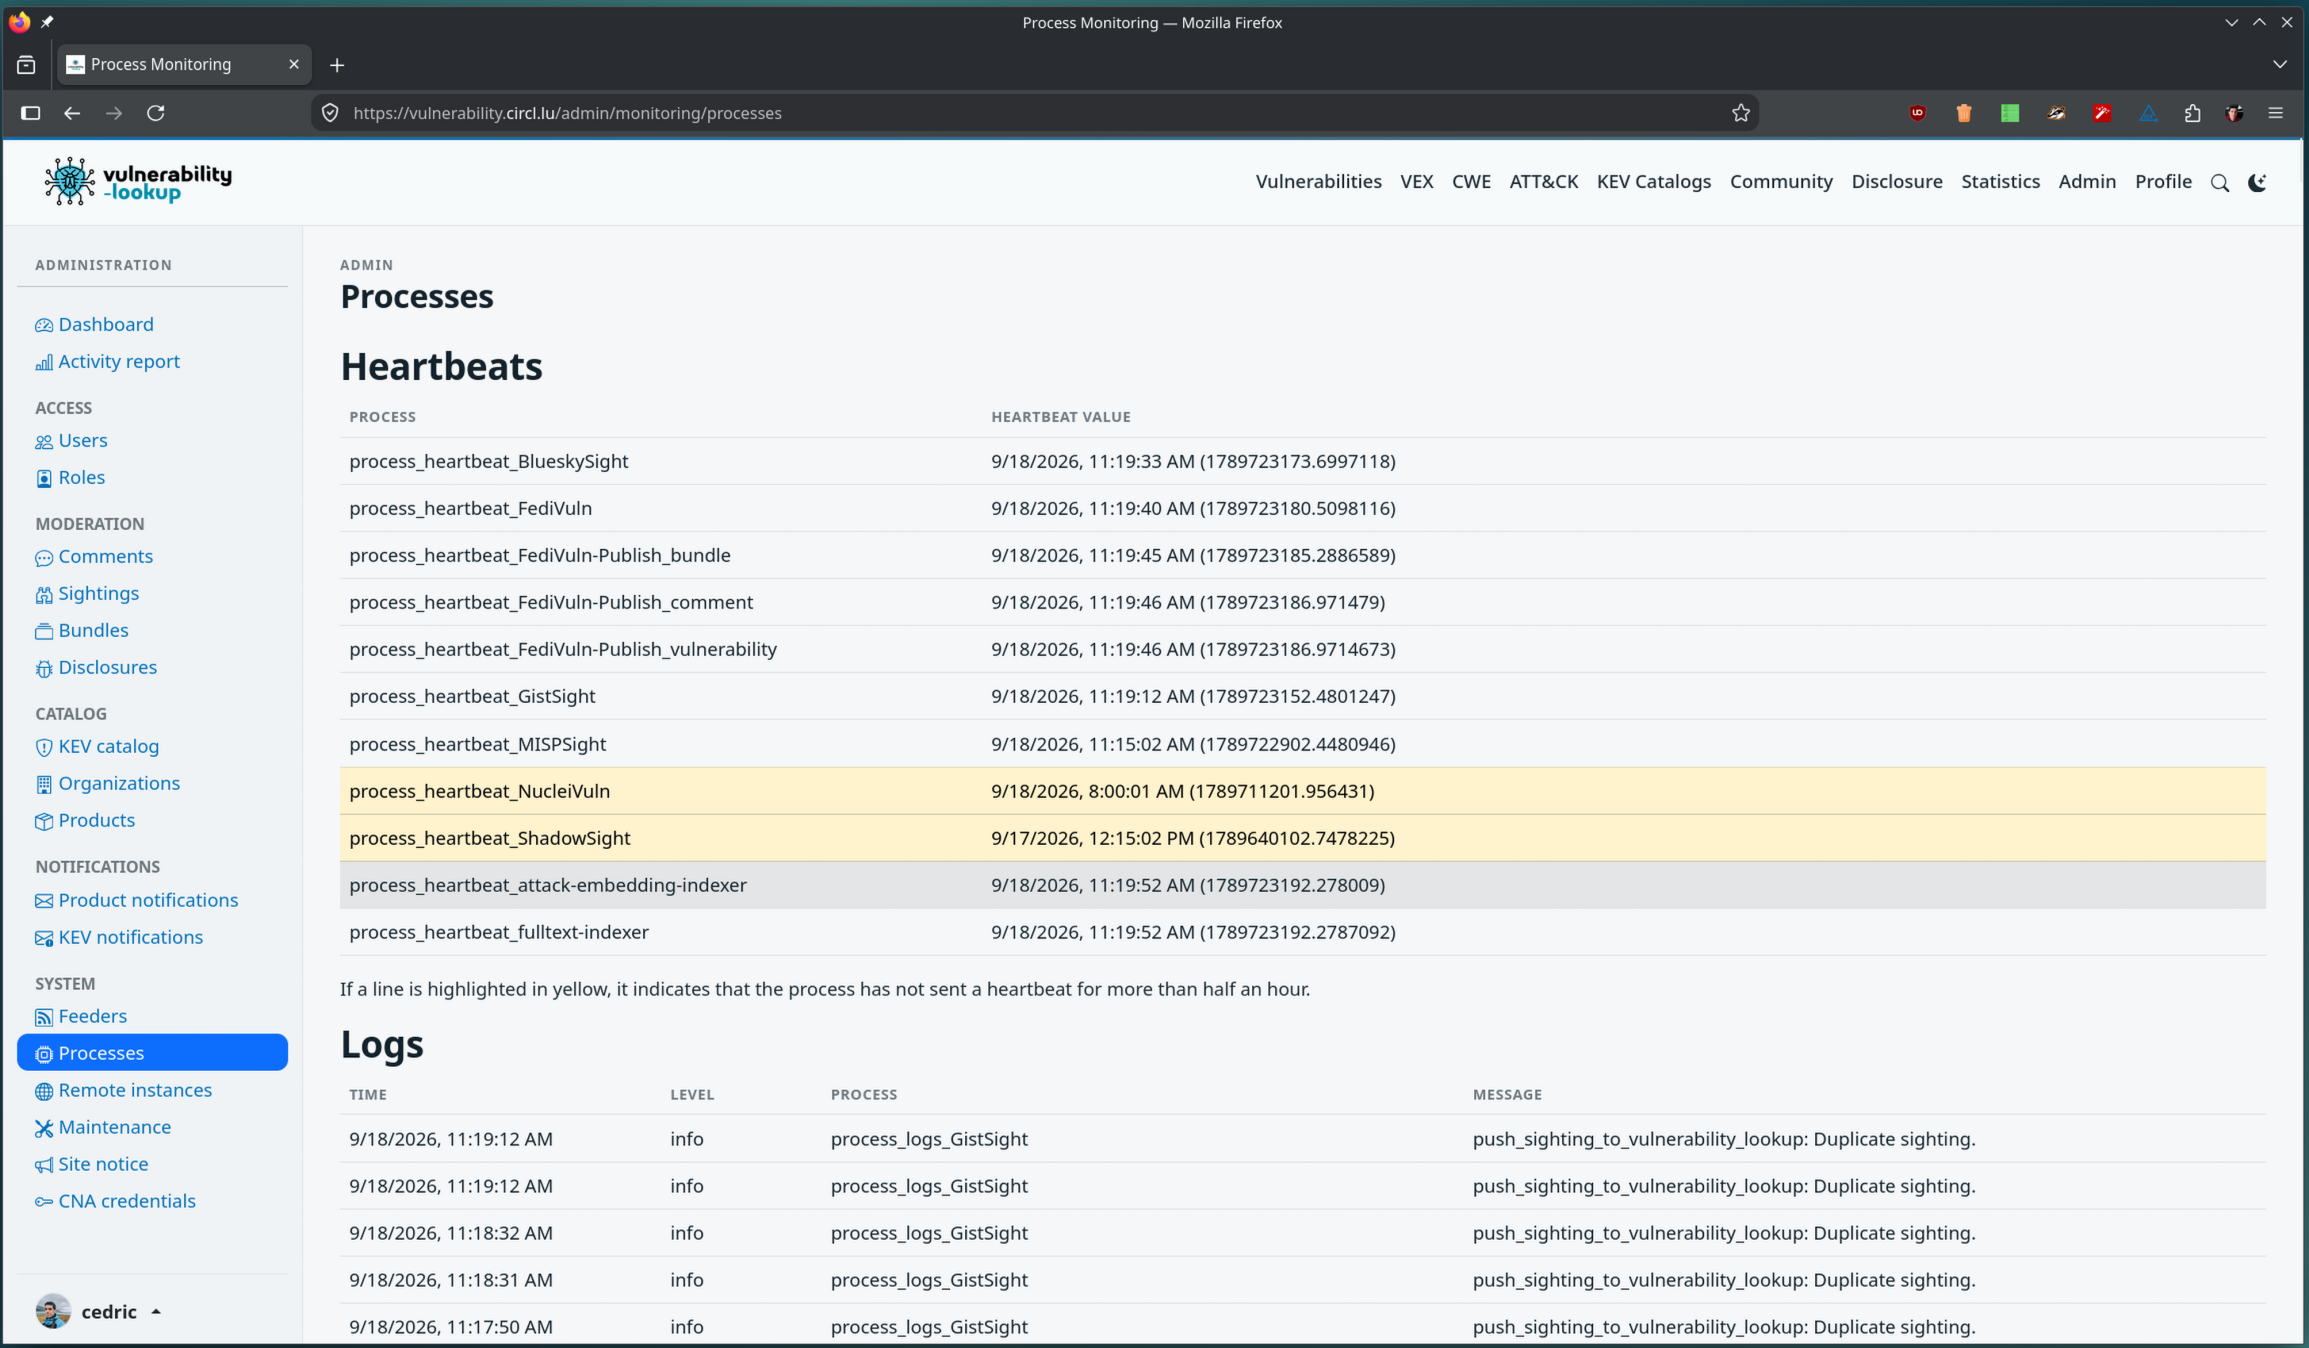Click the KEV catalog shield icon
Screen dimensions: 2309x1348
(x=44, y=747)
